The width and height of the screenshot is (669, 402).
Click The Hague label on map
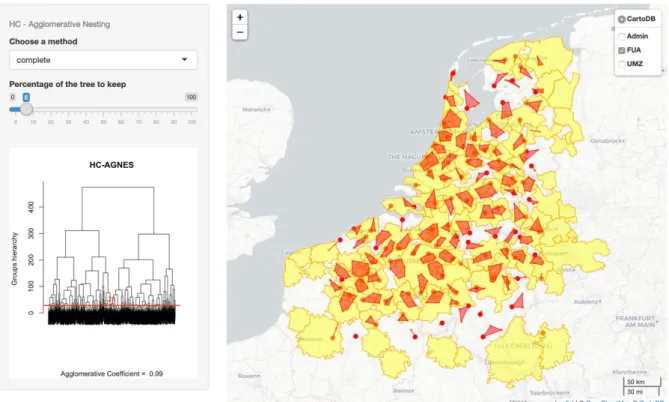pos(405,157)
